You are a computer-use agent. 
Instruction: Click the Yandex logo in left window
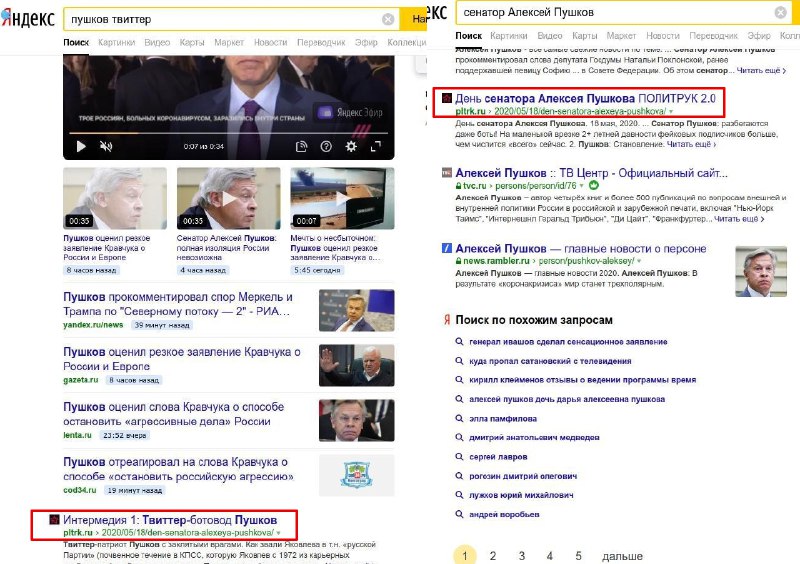28,18
